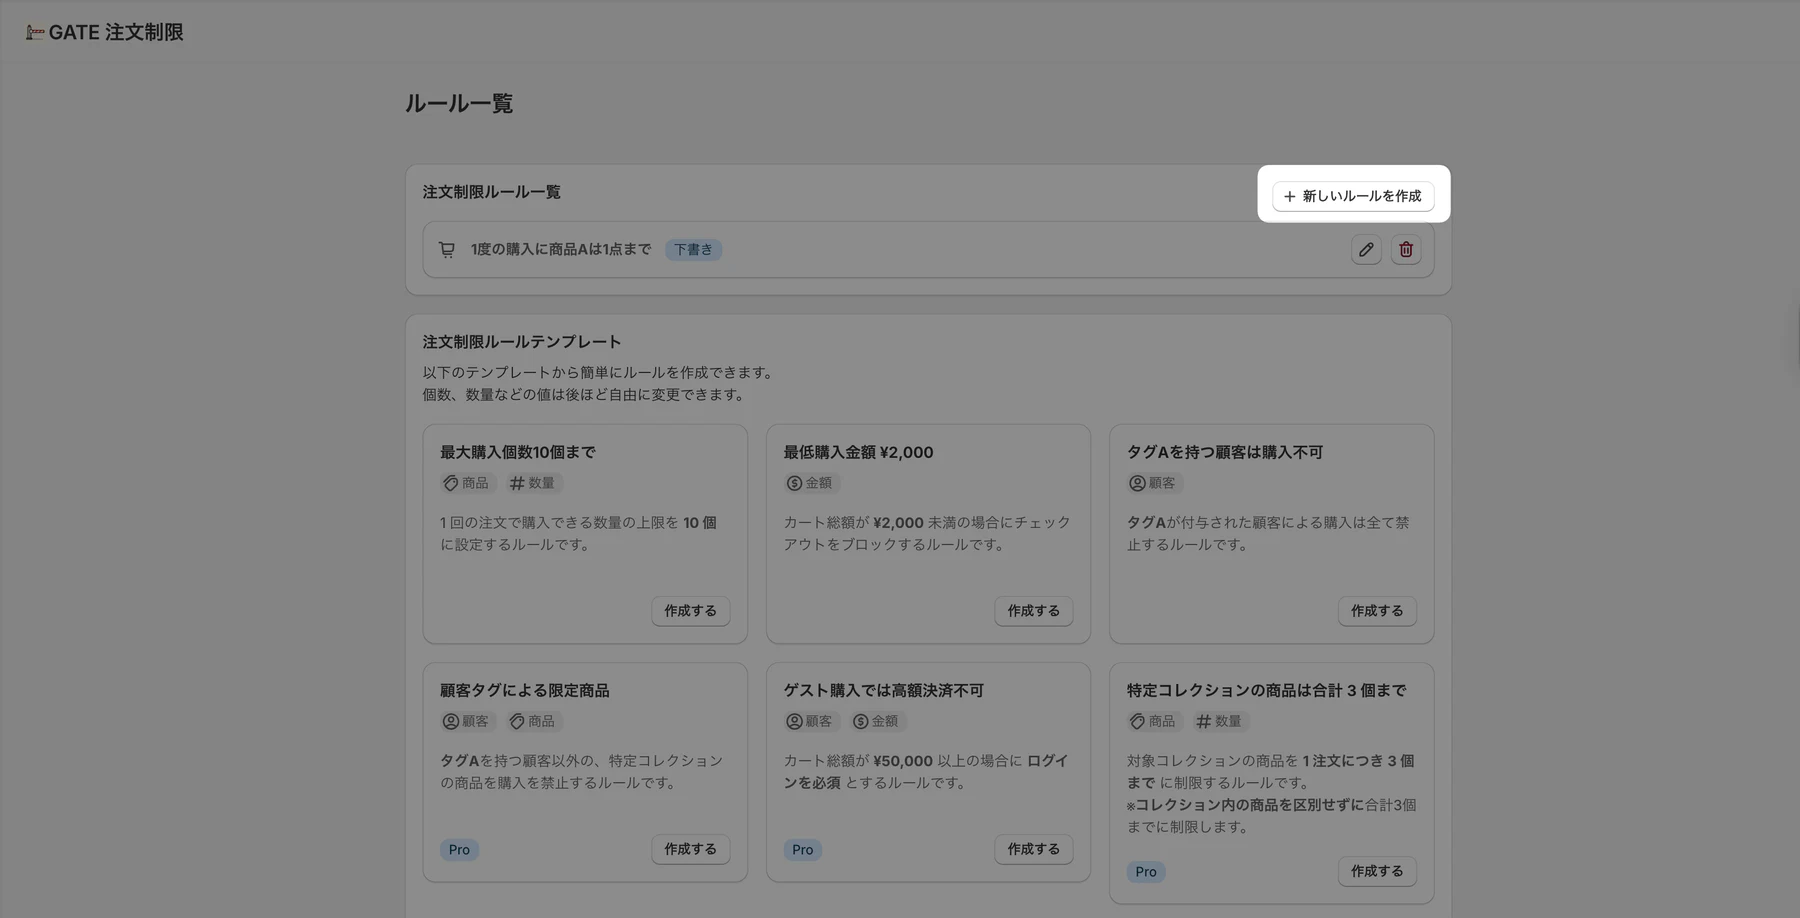Image resolution: width=1800 pixels, height=918 pixels.
Task: Click the template title 顧客タグによる限定商品
Action: point(525,690)
